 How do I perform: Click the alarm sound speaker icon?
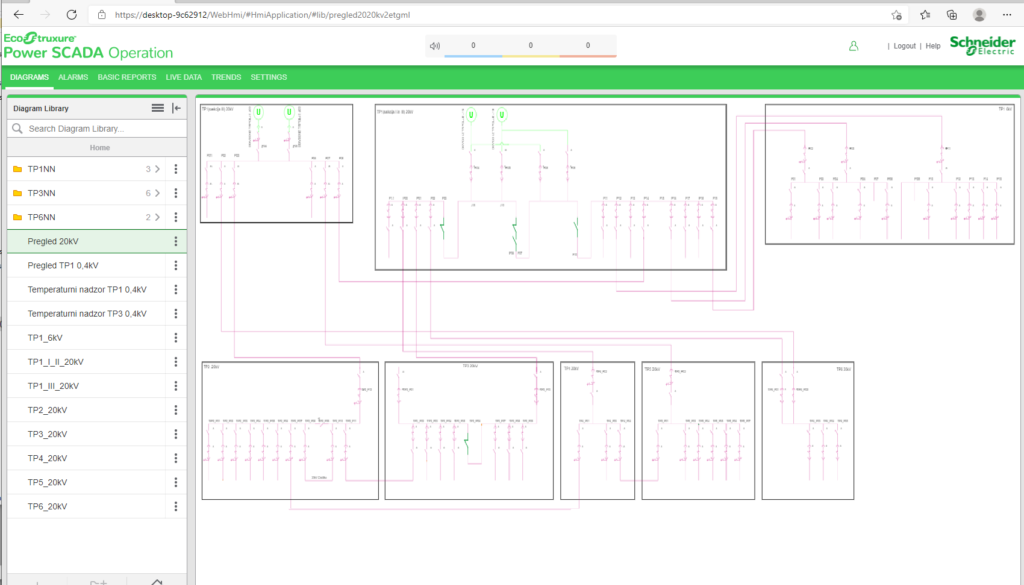435,46
